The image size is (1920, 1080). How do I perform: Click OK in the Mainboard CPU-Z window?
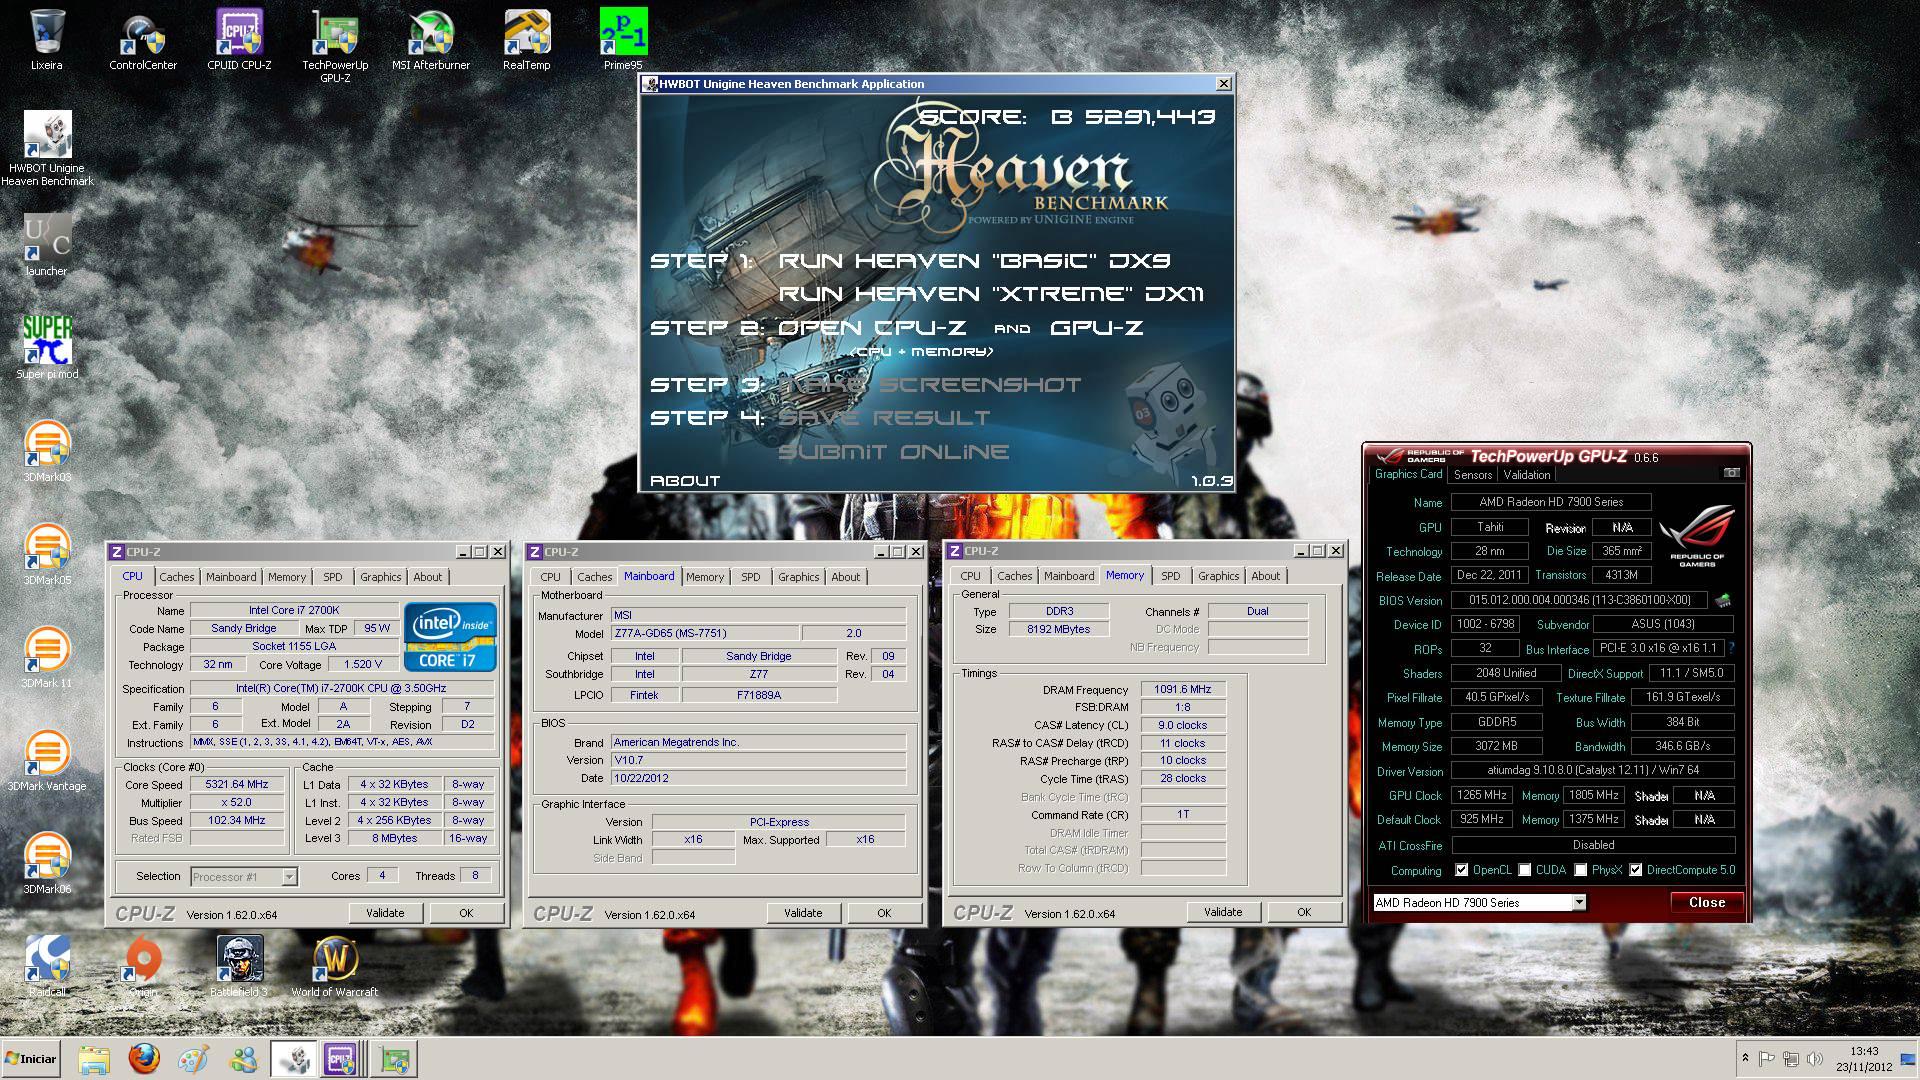point(884,913)
